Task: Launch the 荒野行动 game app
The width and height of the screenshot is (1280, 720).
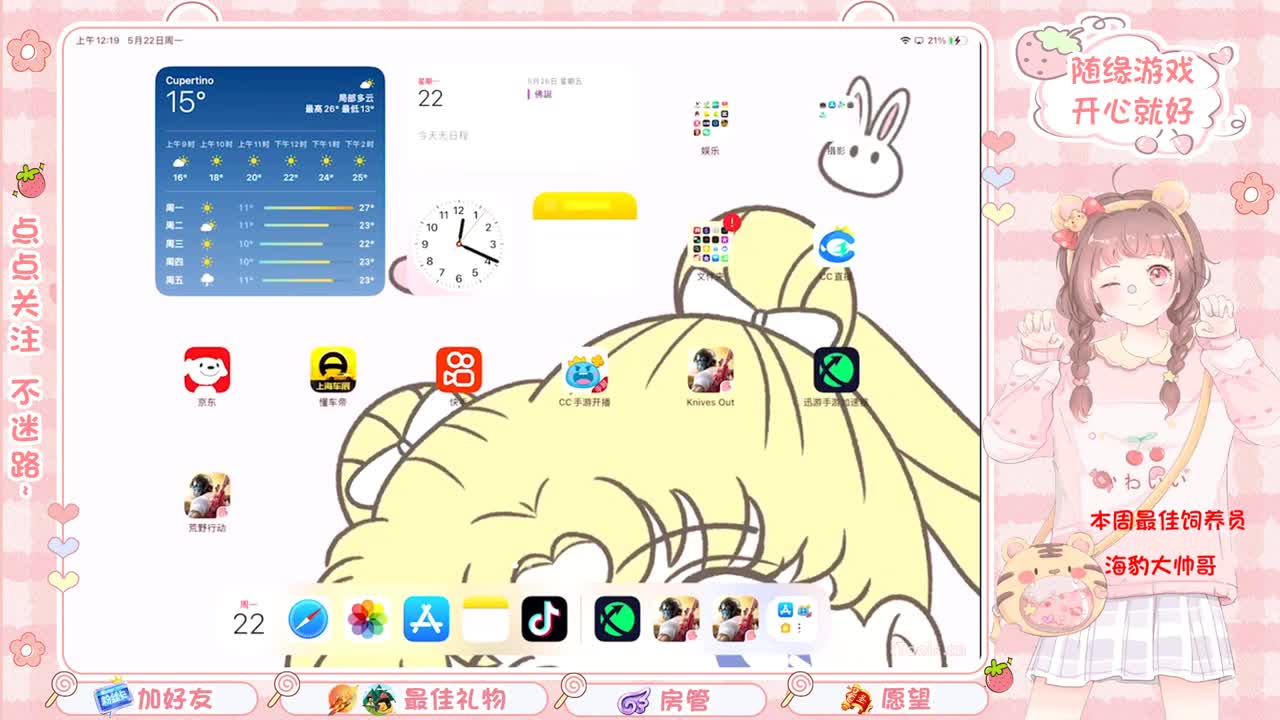Action: 207,496
